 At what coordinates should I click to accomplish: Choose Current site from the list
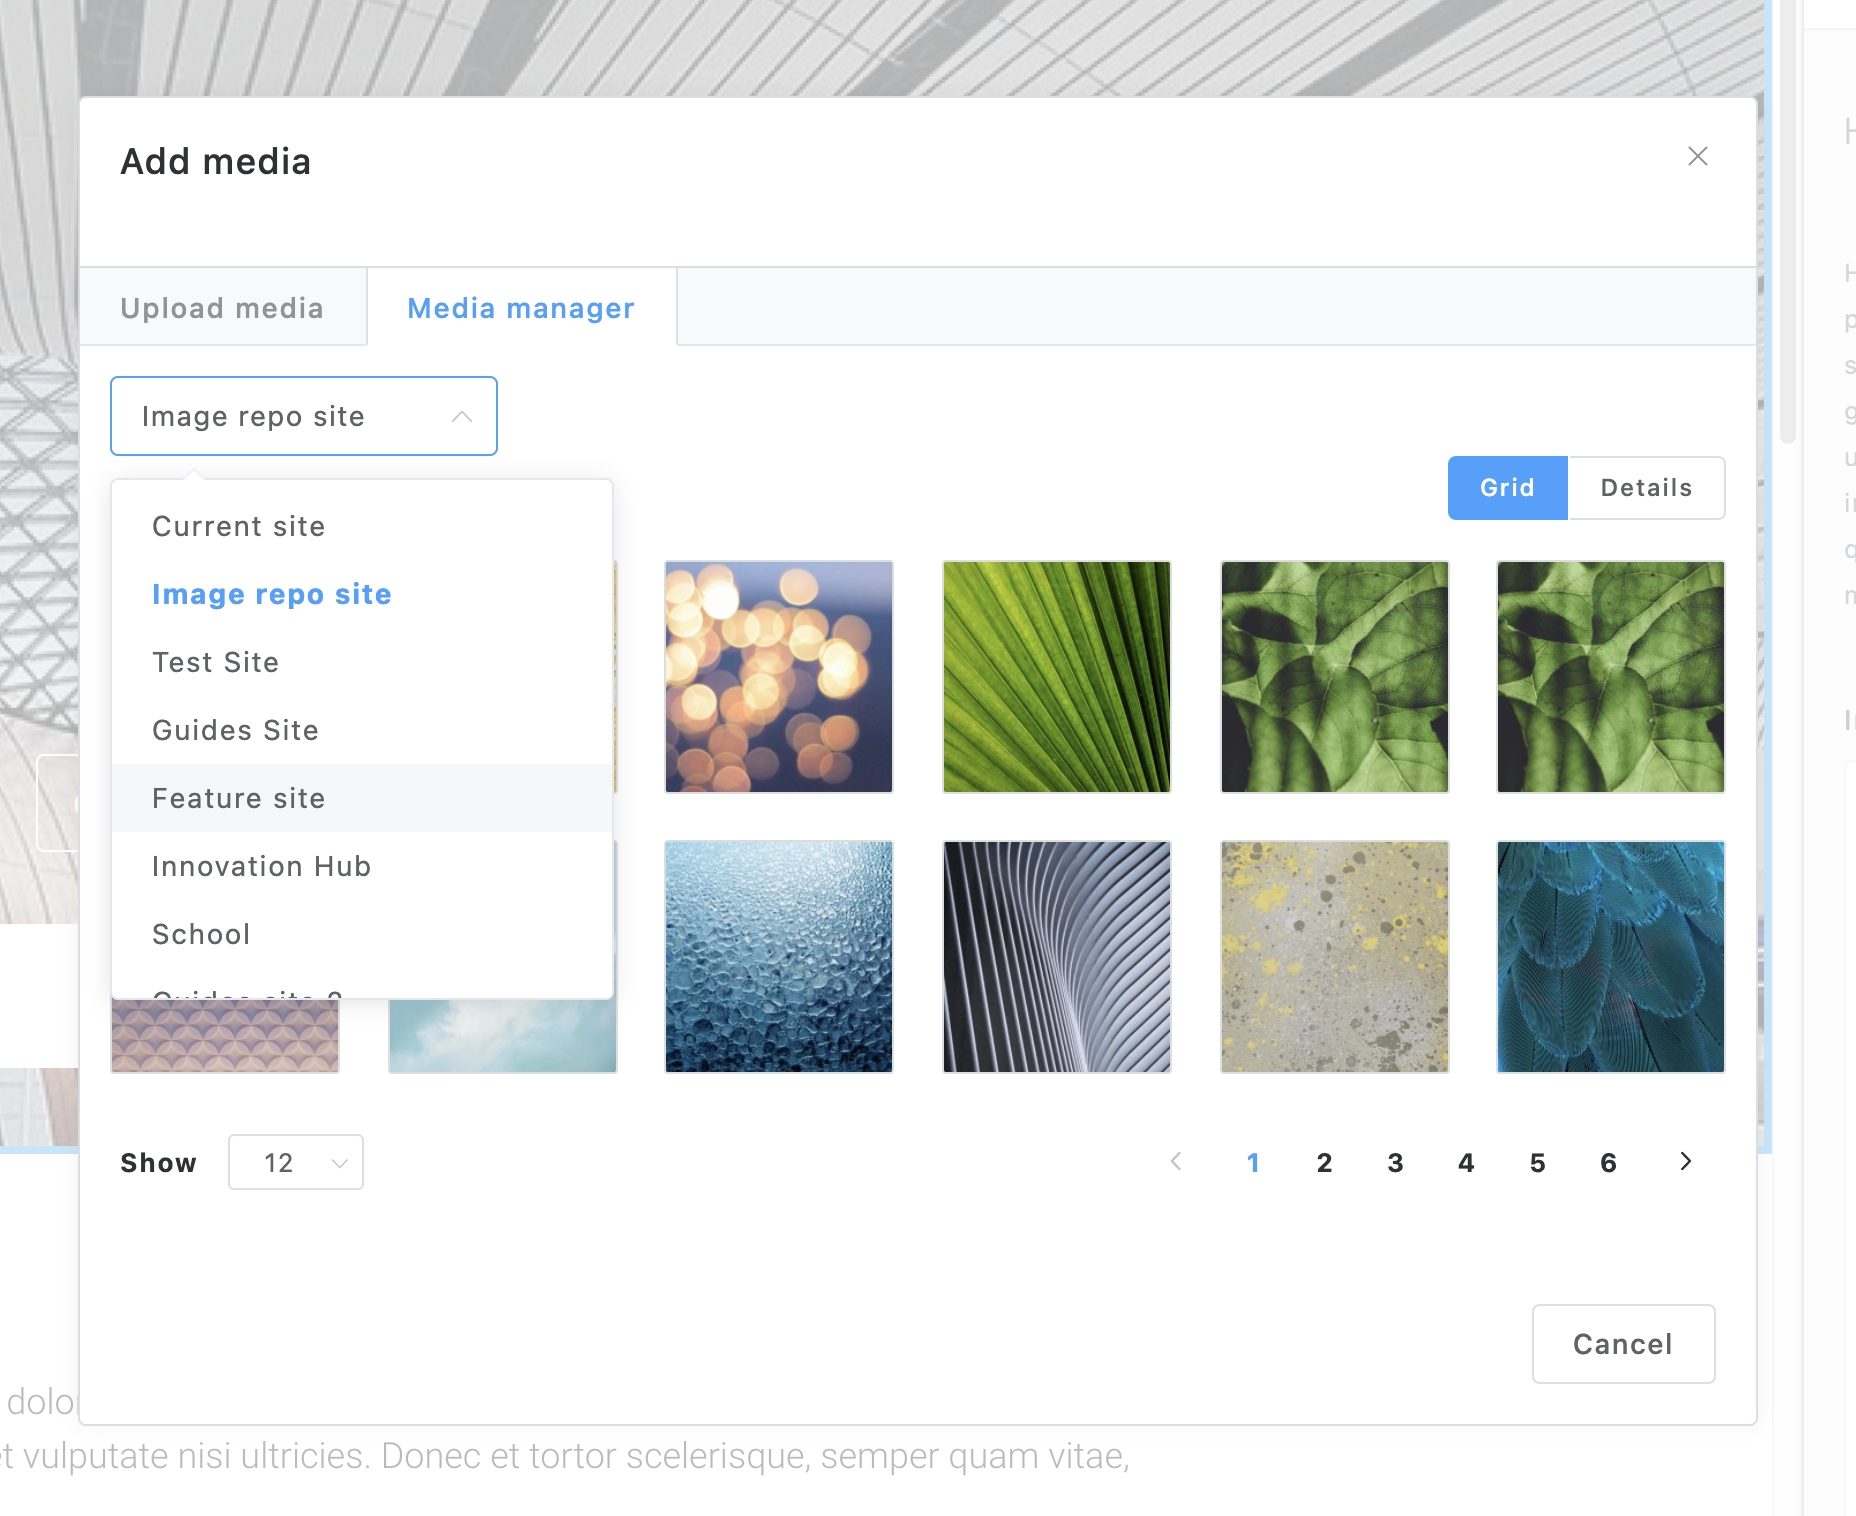pos(239,526)
